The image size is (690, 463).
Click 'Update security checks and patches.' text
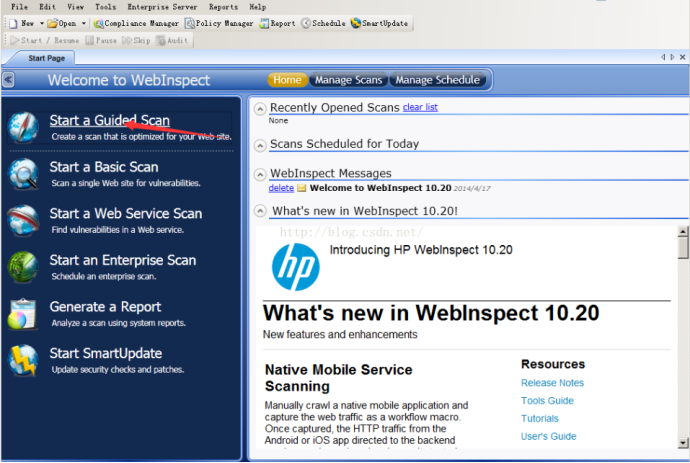click(x=117, y=370)
